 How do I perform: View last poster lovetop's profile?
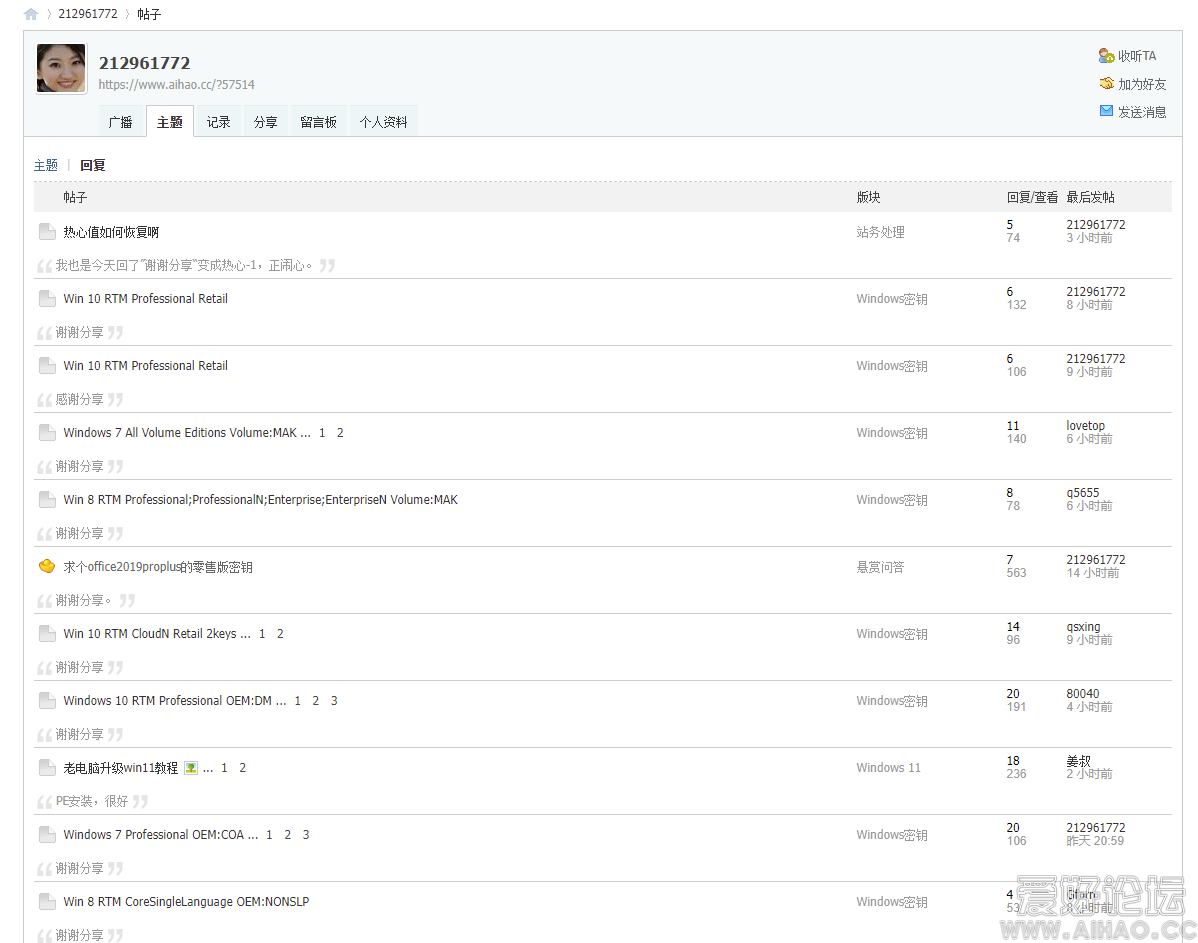1085,426
